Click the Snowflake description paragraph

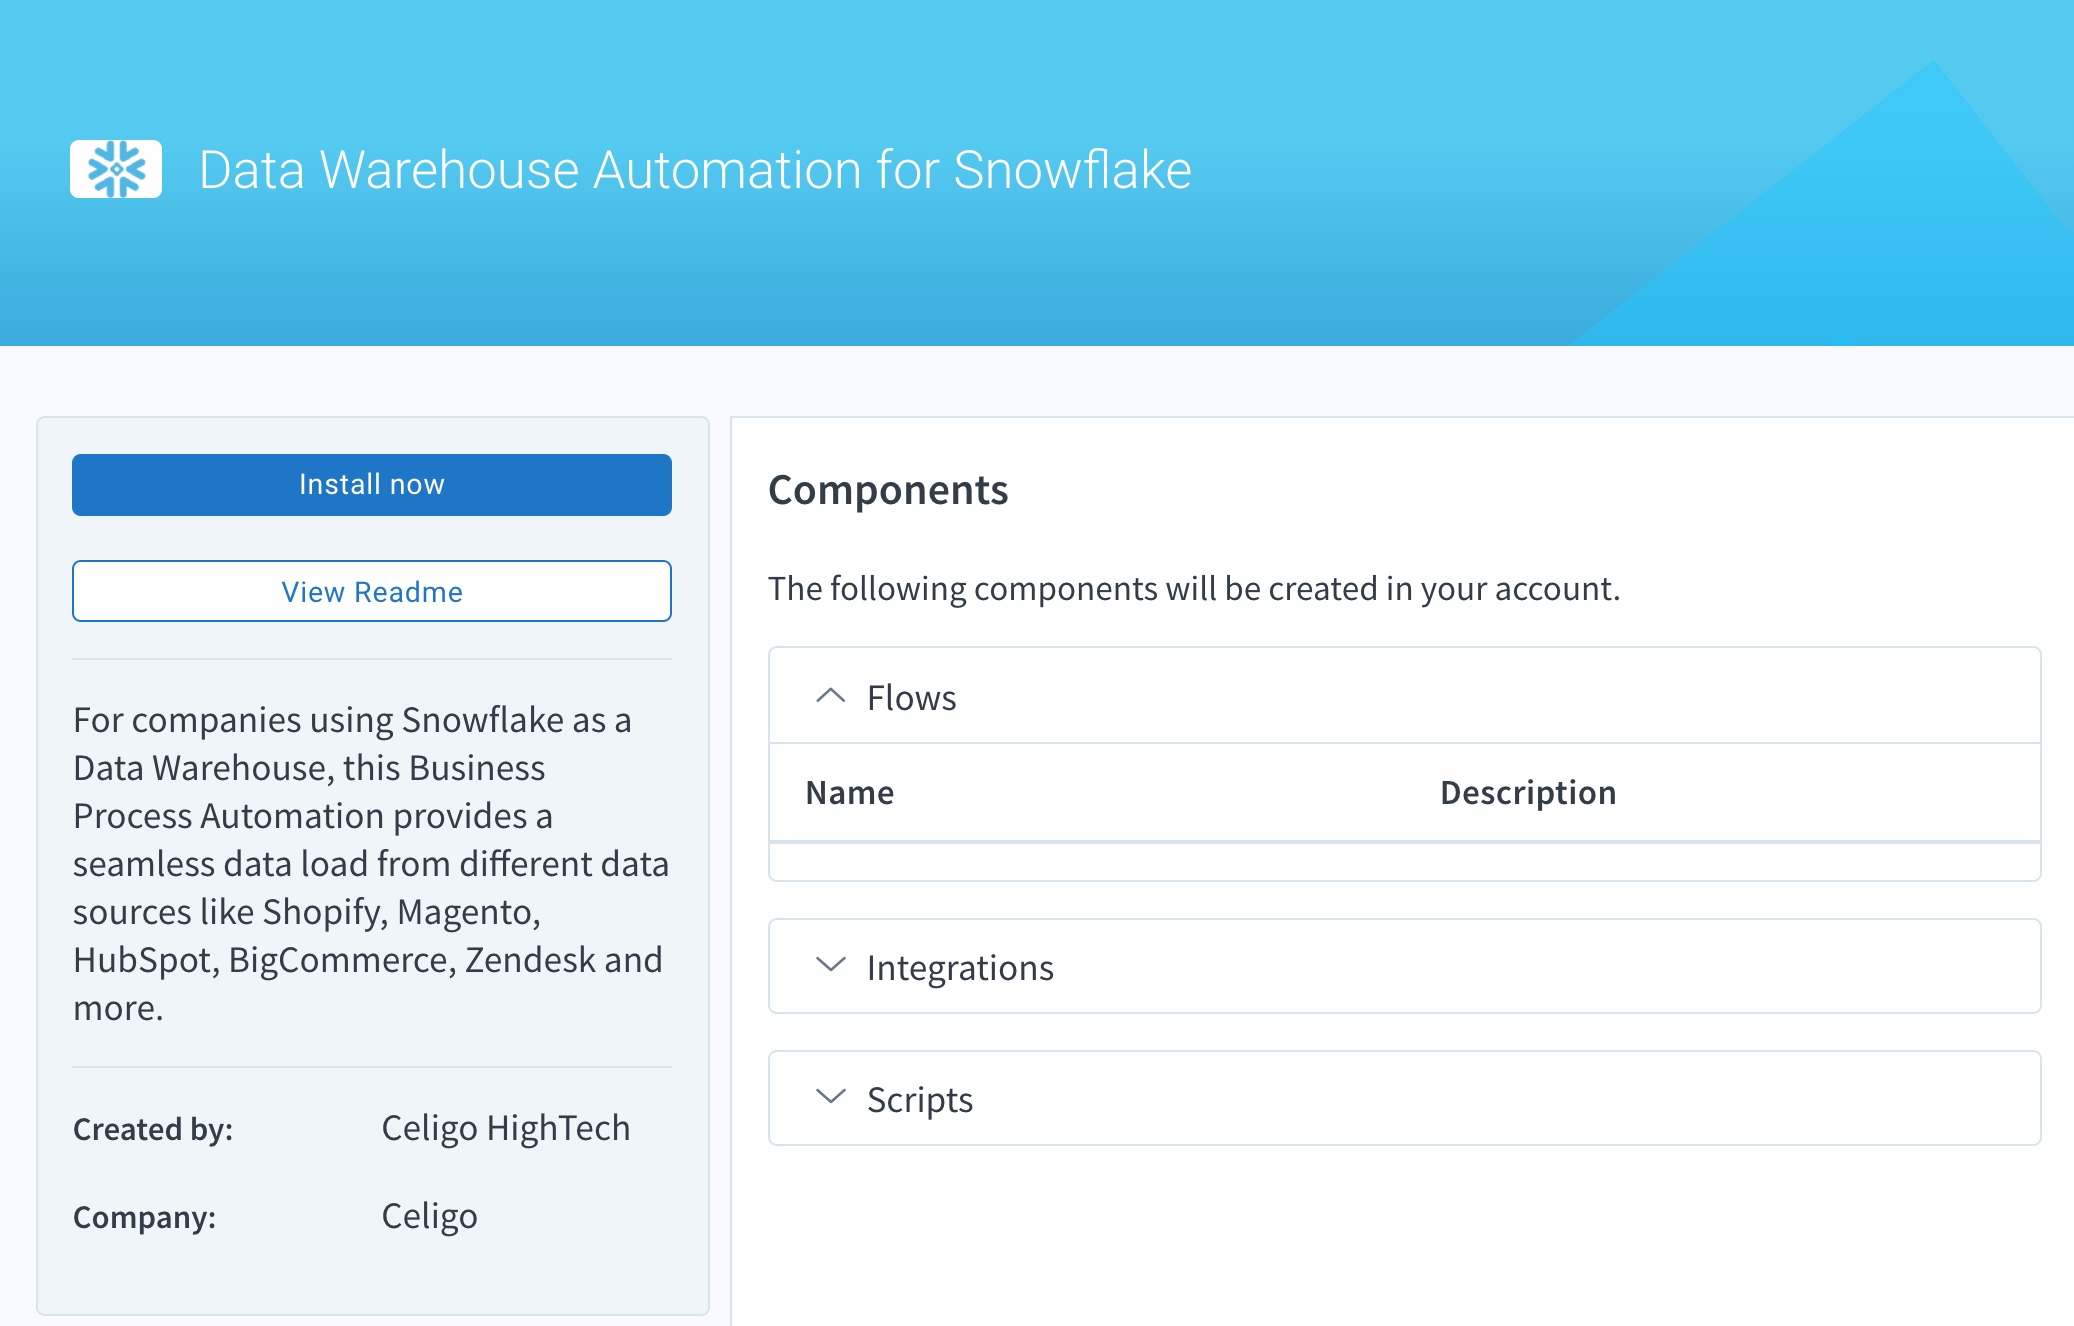371,863
